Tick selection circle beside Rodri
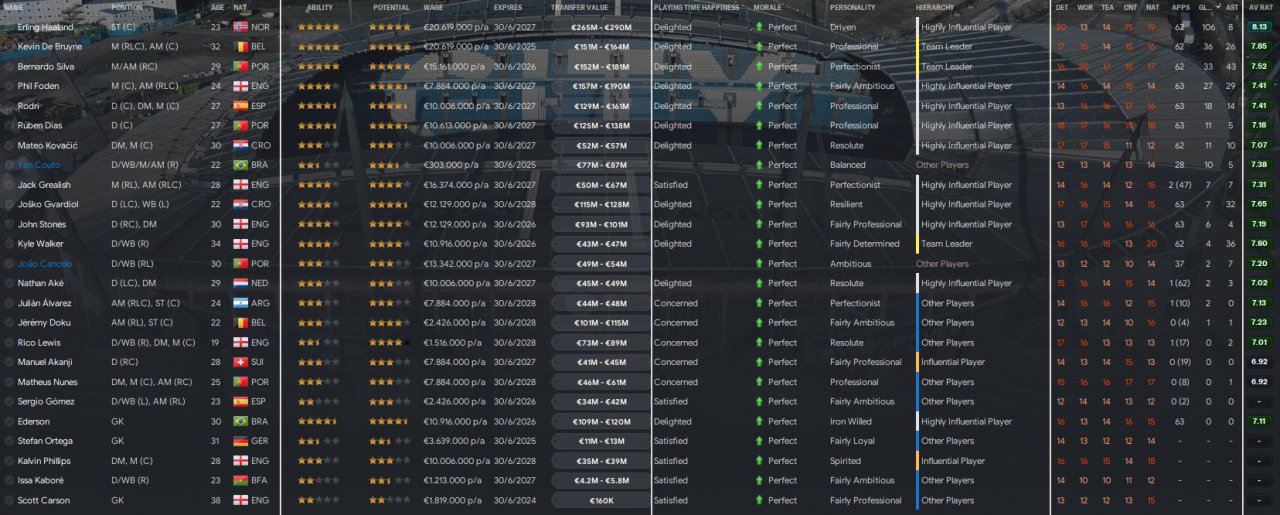 point(9,106)
